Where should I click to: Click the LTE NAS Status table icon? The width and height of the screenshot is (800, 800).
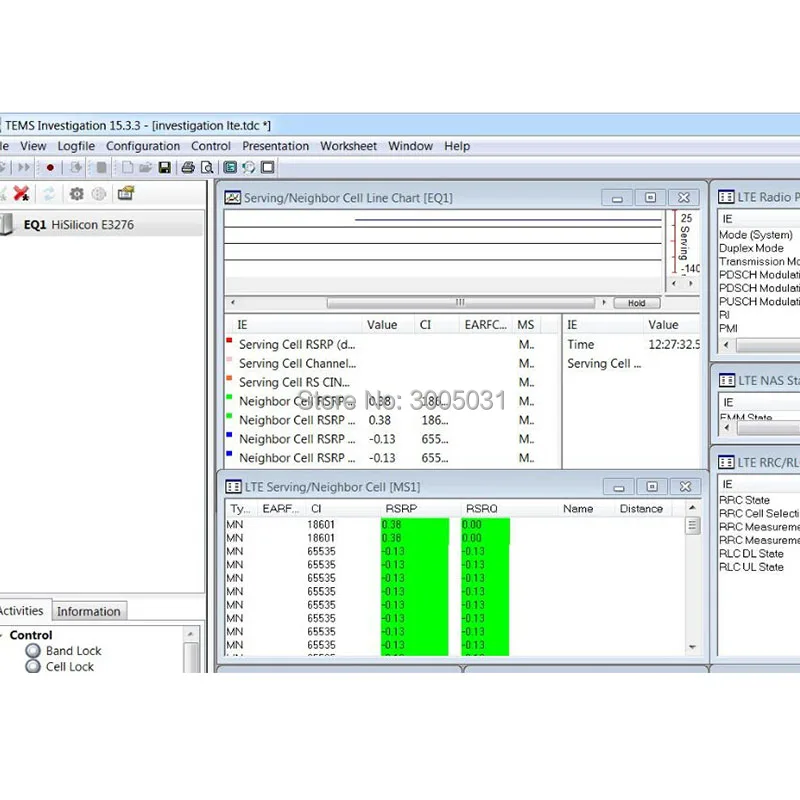tap(727, 381)
